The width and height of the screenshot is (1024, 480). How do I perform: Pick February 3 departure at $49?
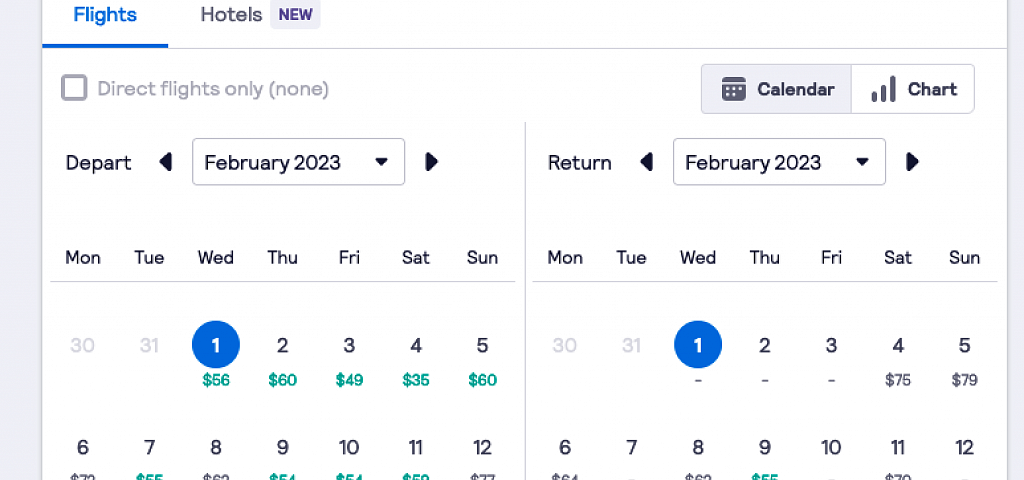pyautogui.click(x=349, y=360)
